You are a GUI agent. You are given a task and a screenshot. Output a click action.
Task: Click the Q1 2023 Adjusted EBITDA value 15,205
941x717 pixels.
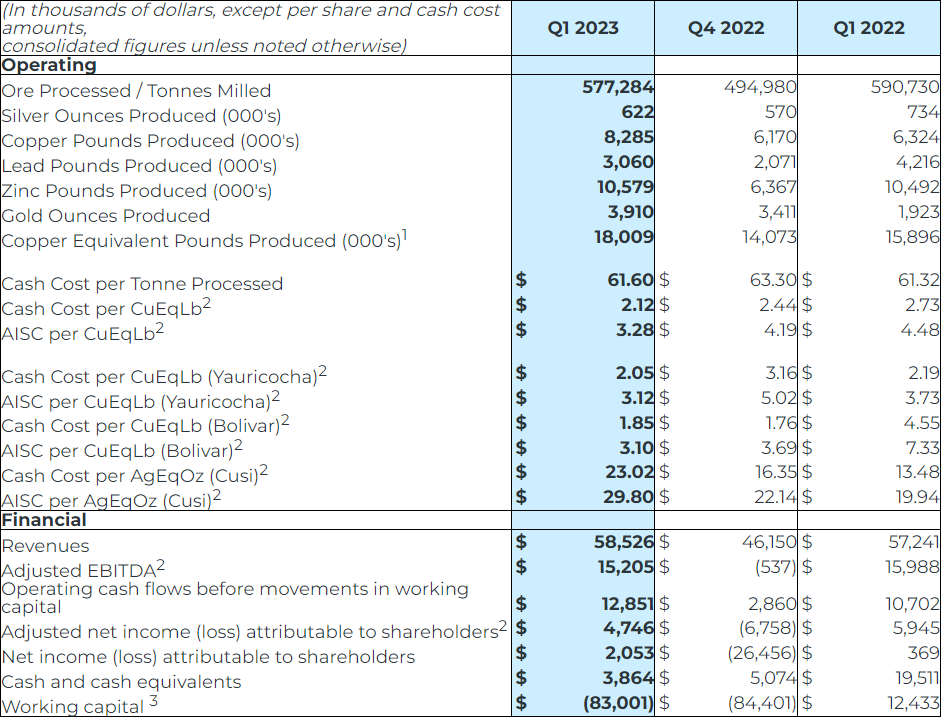click(627, 567)
